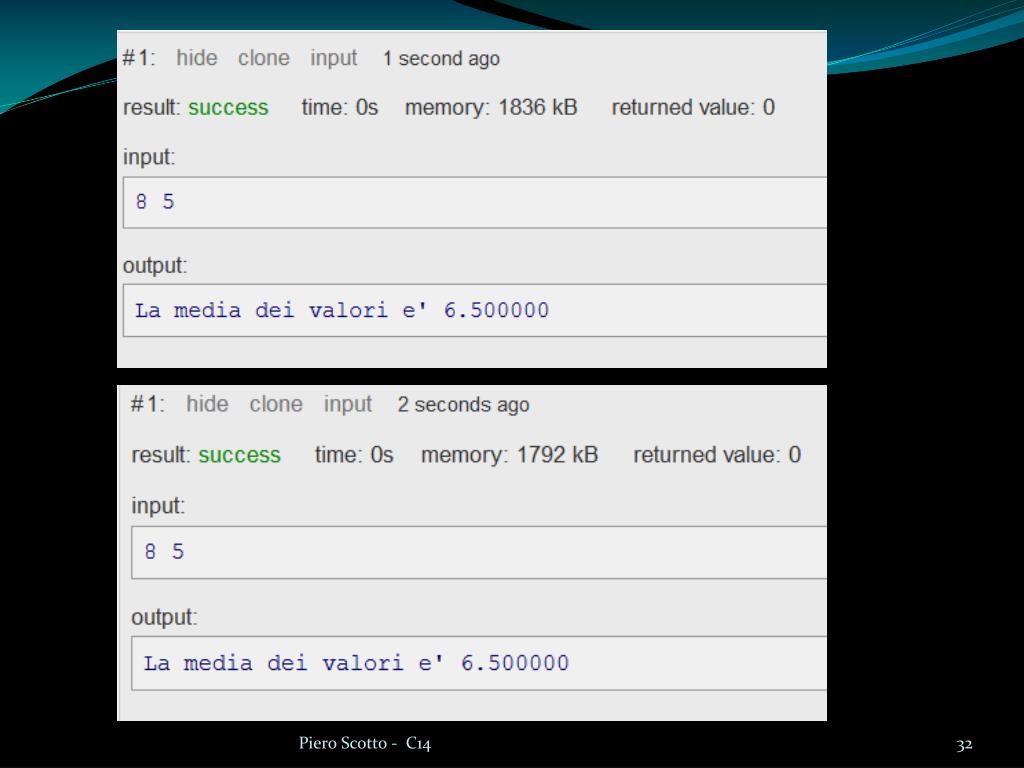
Task: Click the 'output:' label in the upper panel
Action: (155, 266)
